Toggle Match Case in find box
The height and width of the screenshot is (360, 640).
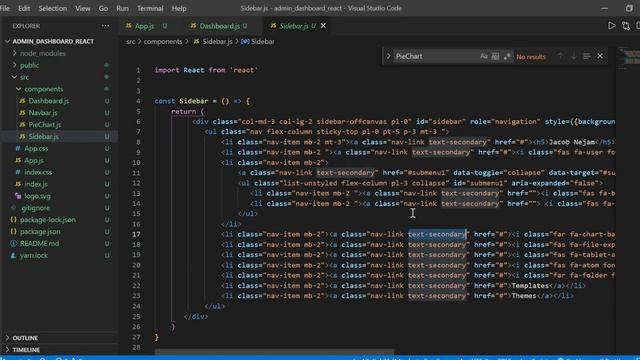coord(484,56)
